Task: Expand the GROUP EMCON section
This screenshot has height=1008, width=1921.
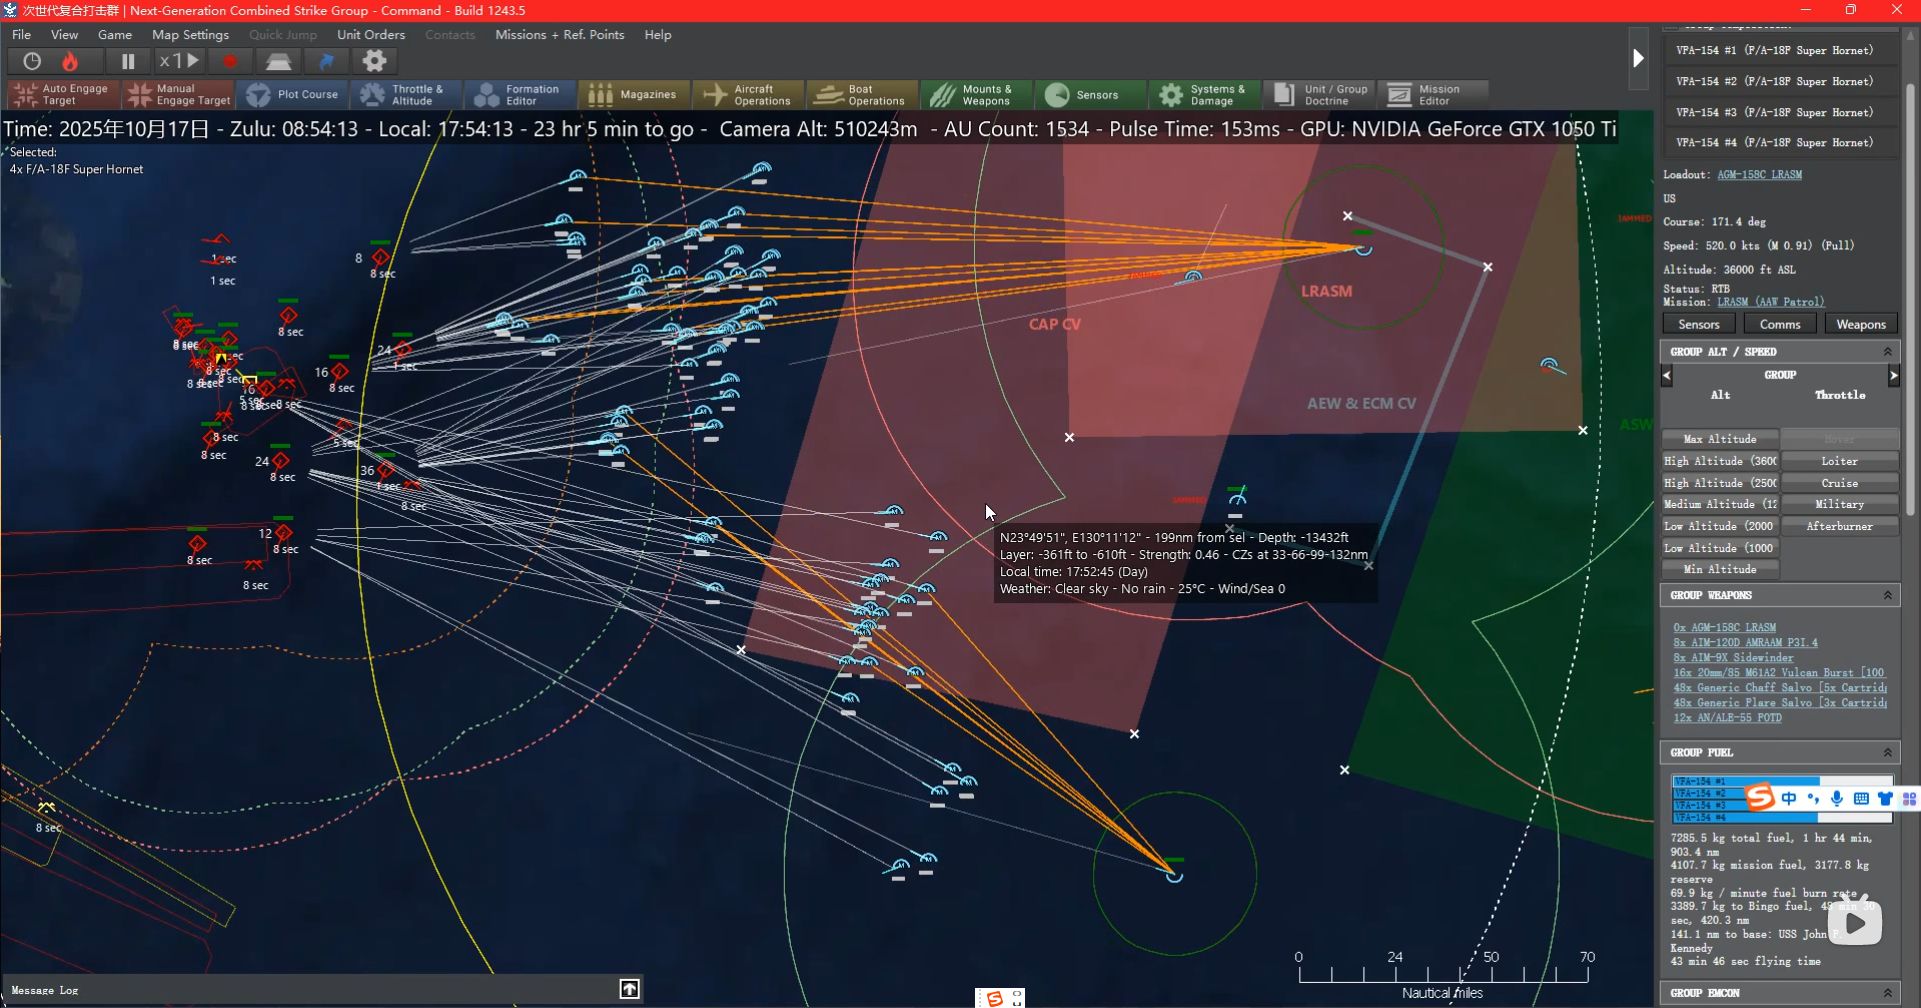Action: tap(1887, 993)
